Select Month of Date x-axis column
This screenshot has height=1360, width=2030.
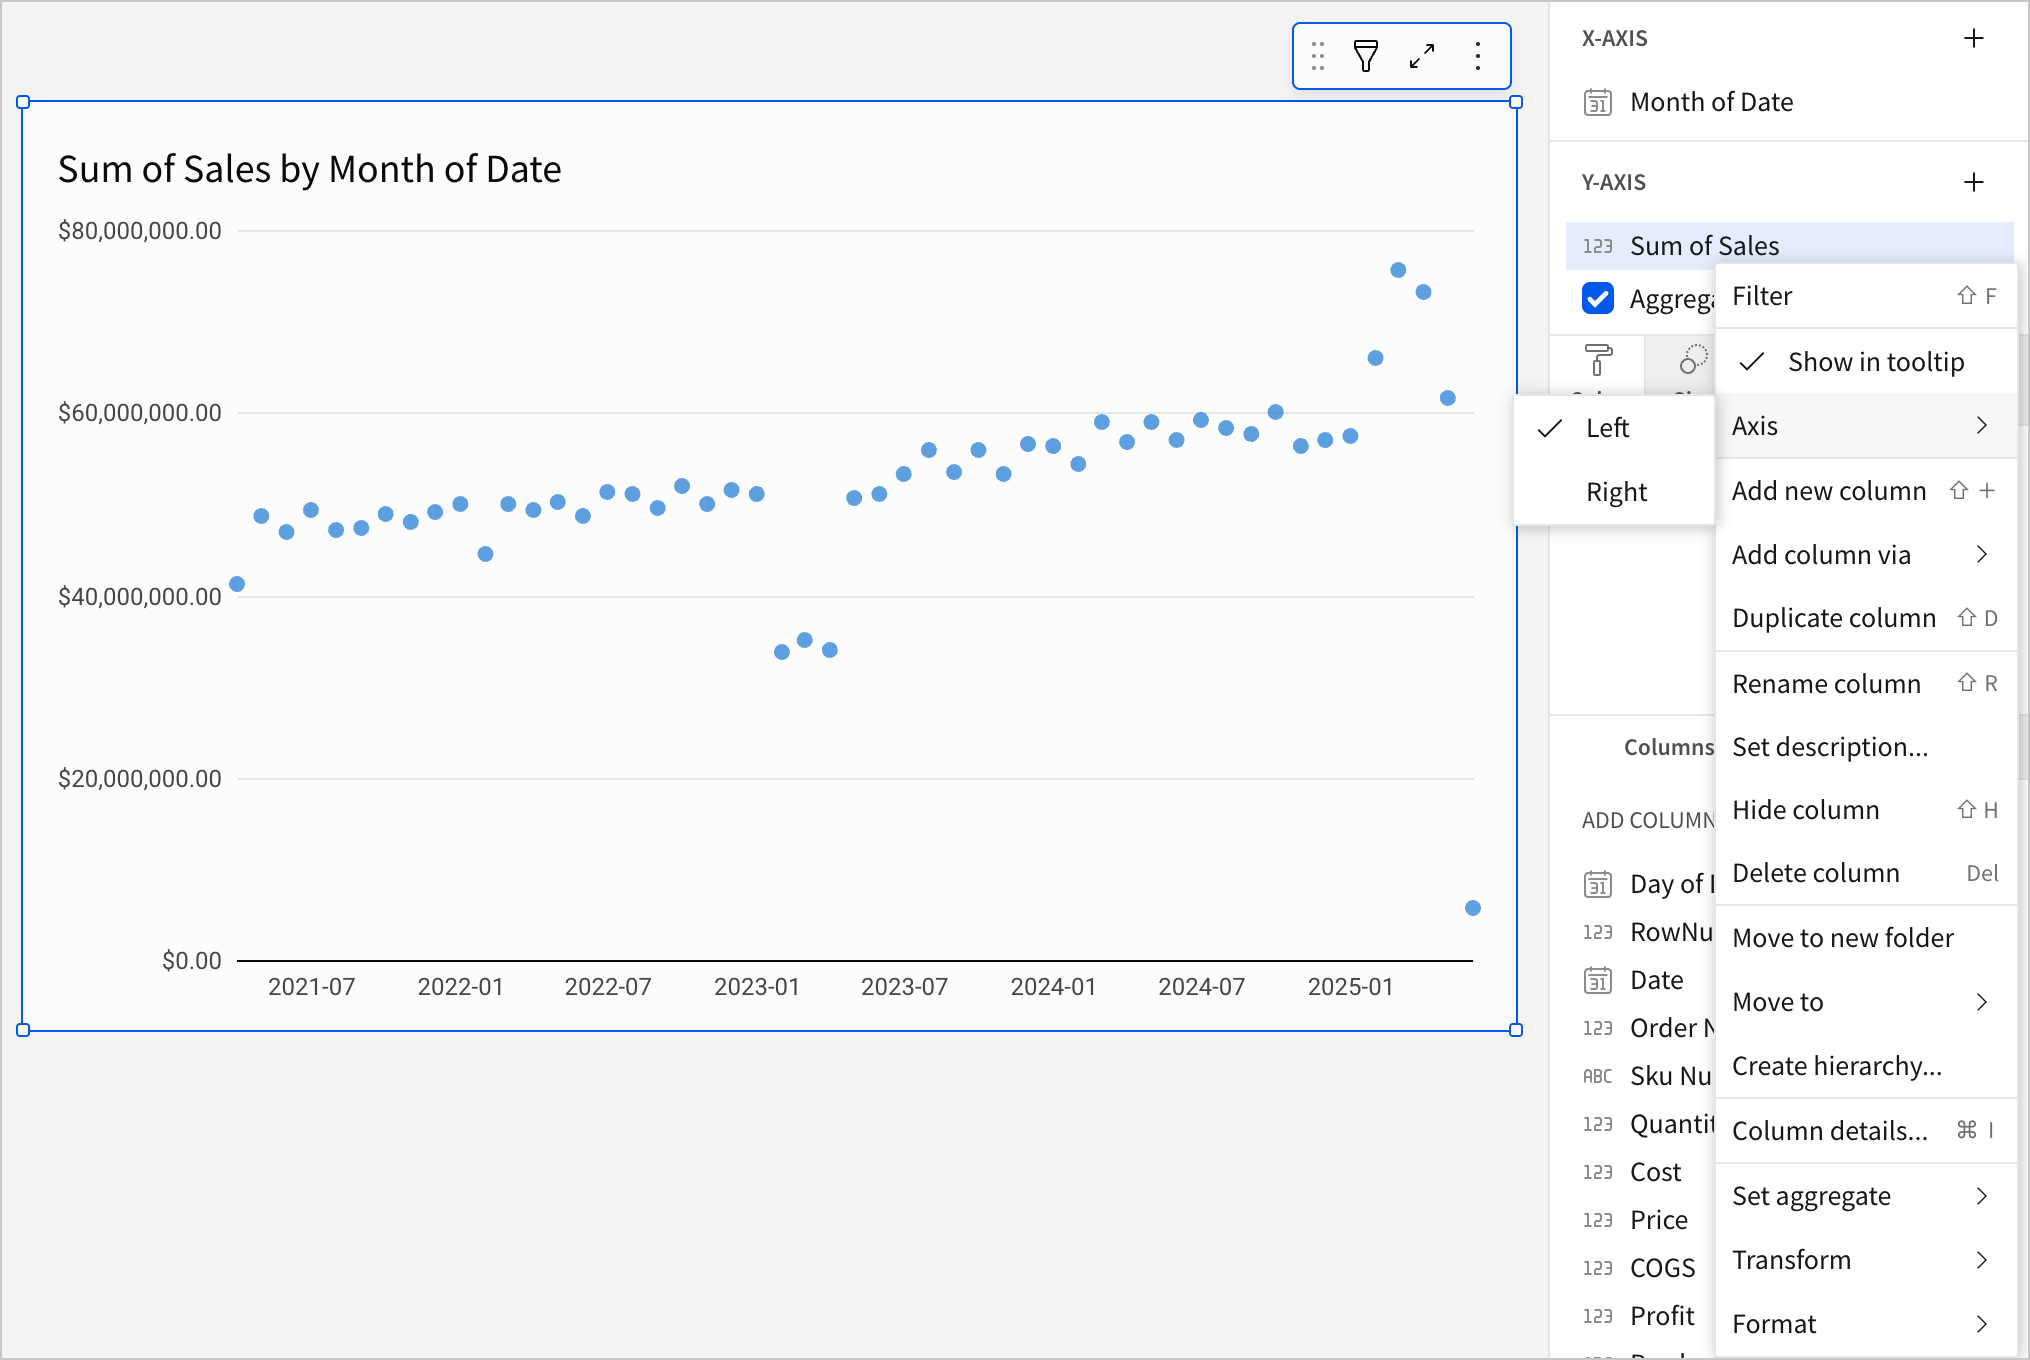[x=1789, y=102]
